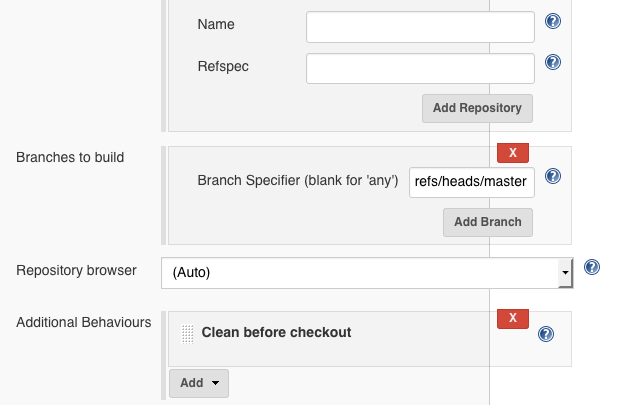637x405 pixels.
Task: Click the Repository browser dropdown arrow
Action: click(x=565, y=272)
